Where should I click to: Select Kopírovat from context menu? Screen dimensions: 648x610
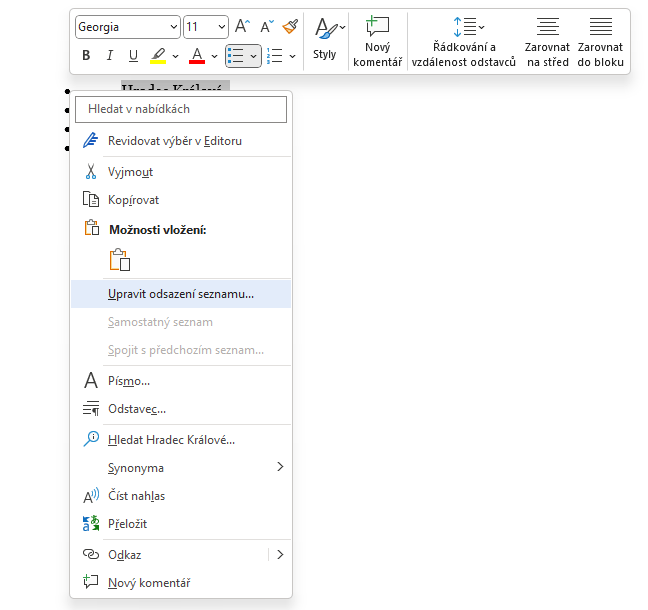(x=181, y=200)
